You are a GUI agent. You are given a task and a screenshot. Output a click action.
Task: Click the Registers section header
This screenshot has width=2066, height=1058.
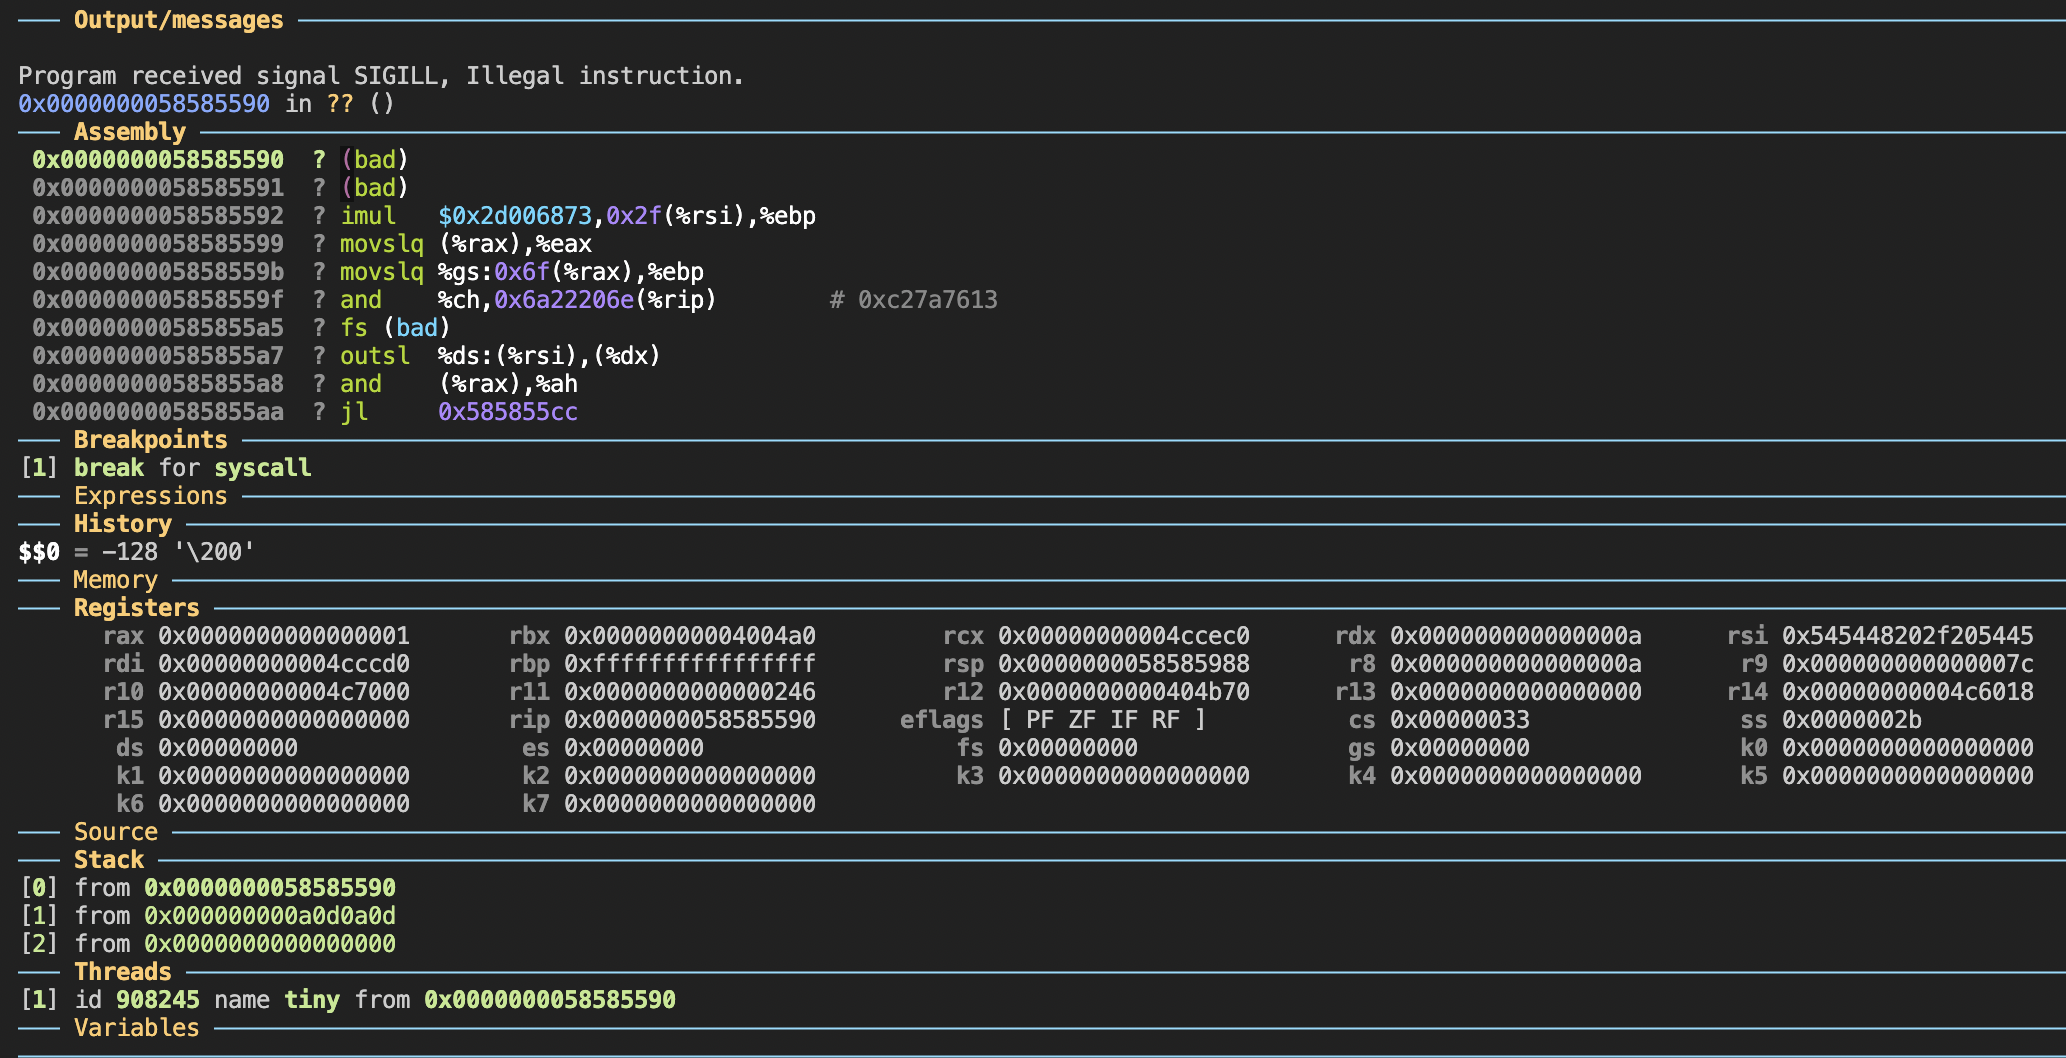click(x=136, y=608)
